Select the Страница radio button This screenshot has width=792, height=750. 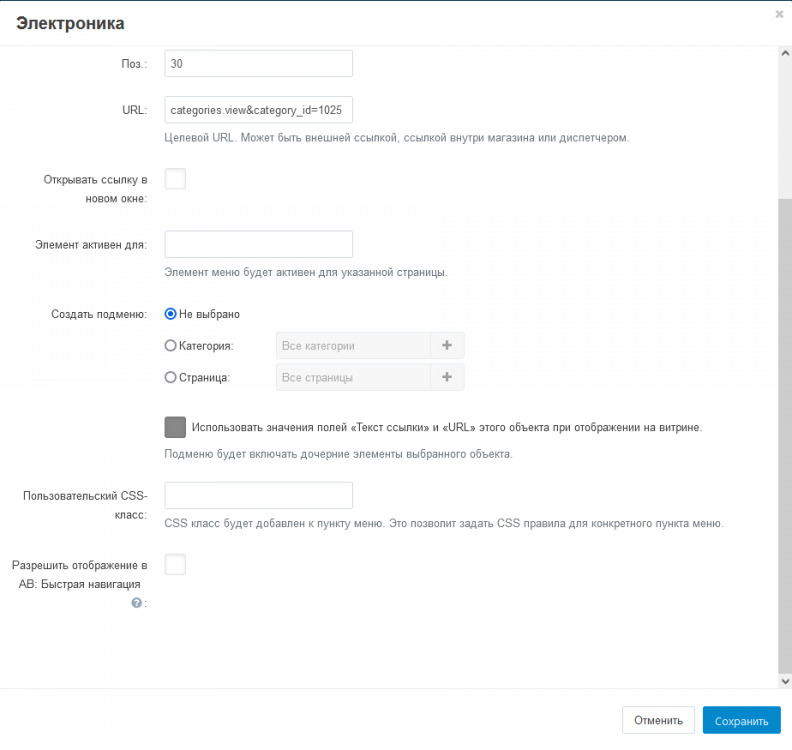tap(171, 377)
